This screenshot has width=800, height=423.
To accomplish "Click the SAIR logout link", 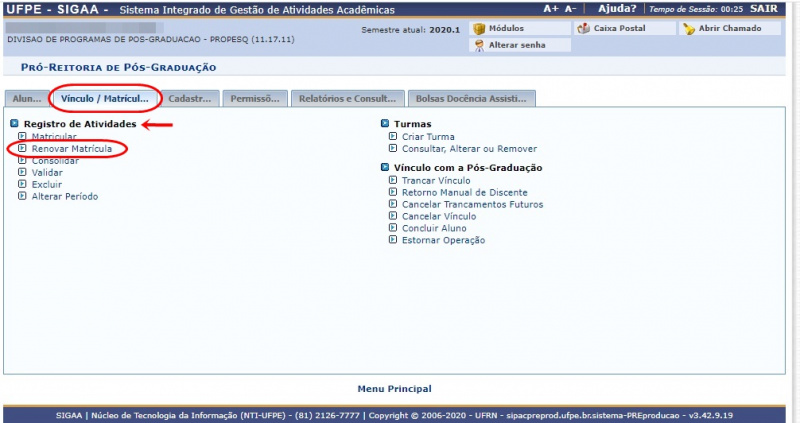I will (x=764, y=9).
